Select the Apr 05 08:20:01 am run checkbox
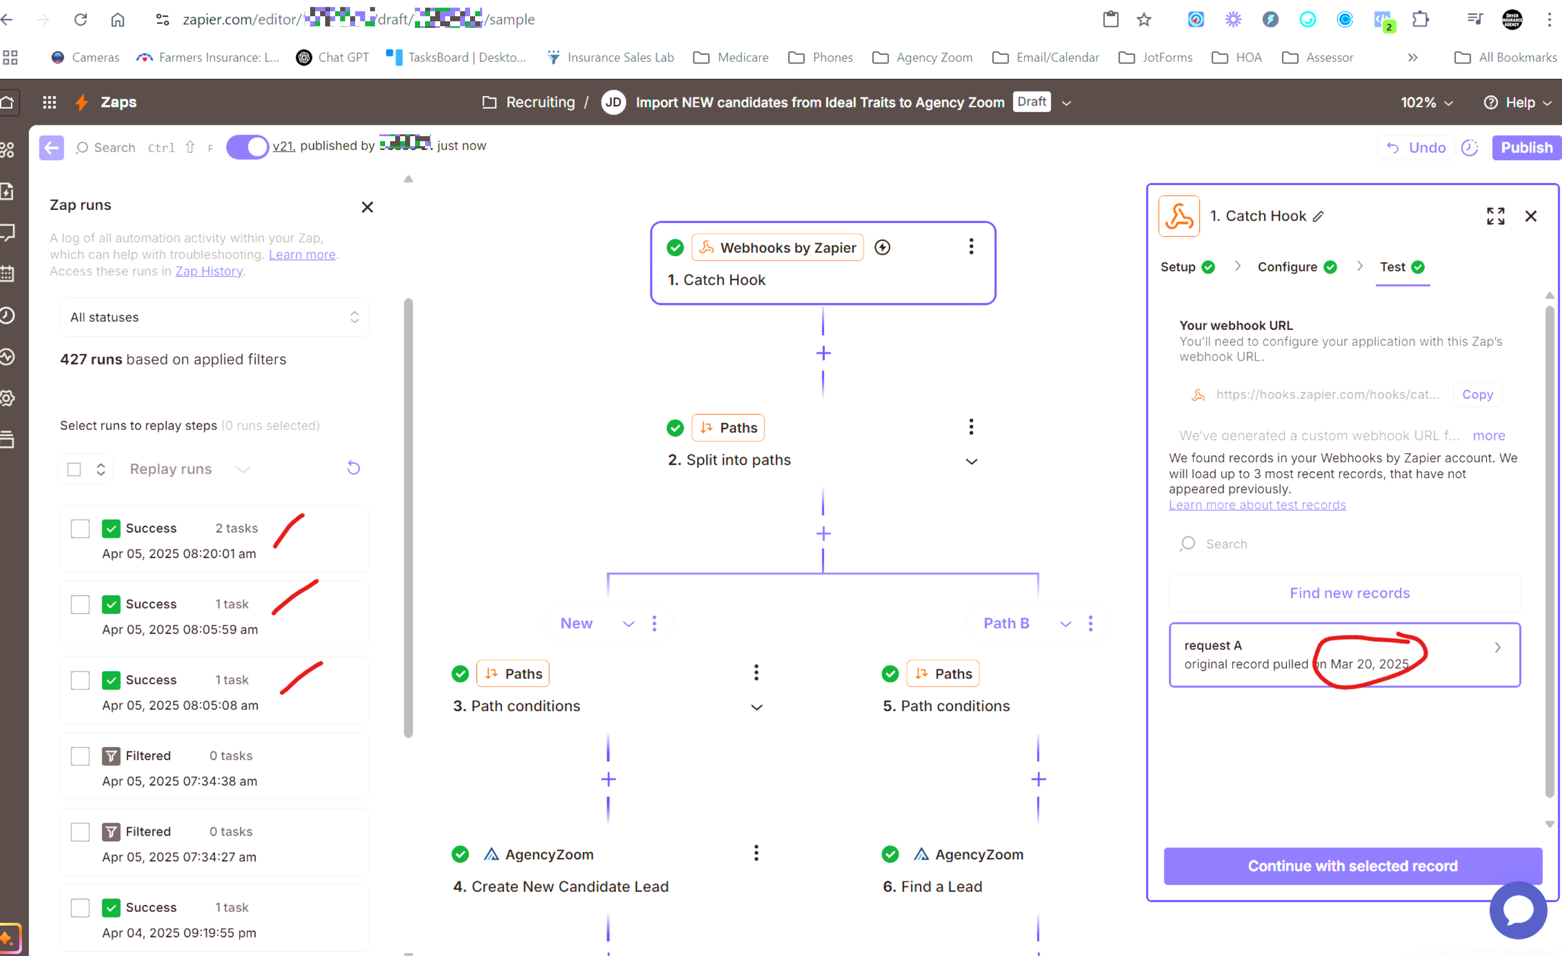This screenshot has width=1562, height=956. [x=80, y=528]
